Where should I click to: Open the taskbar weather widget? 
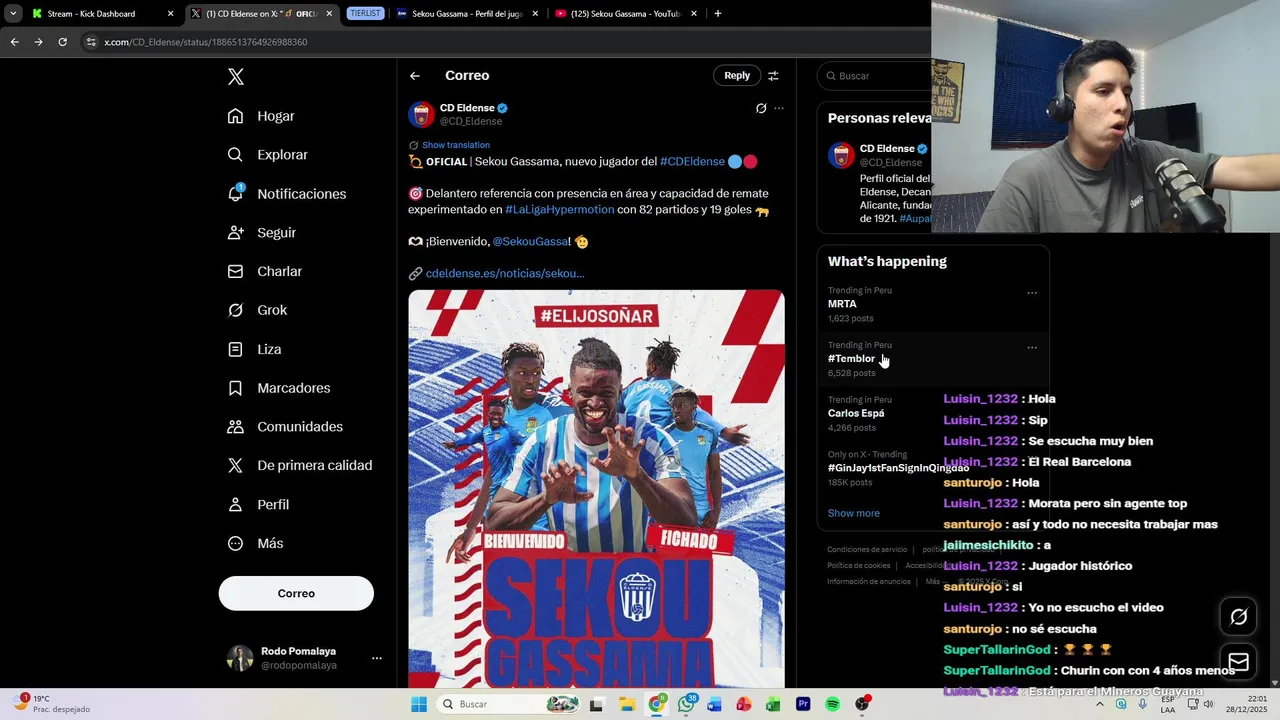point(52,704)
